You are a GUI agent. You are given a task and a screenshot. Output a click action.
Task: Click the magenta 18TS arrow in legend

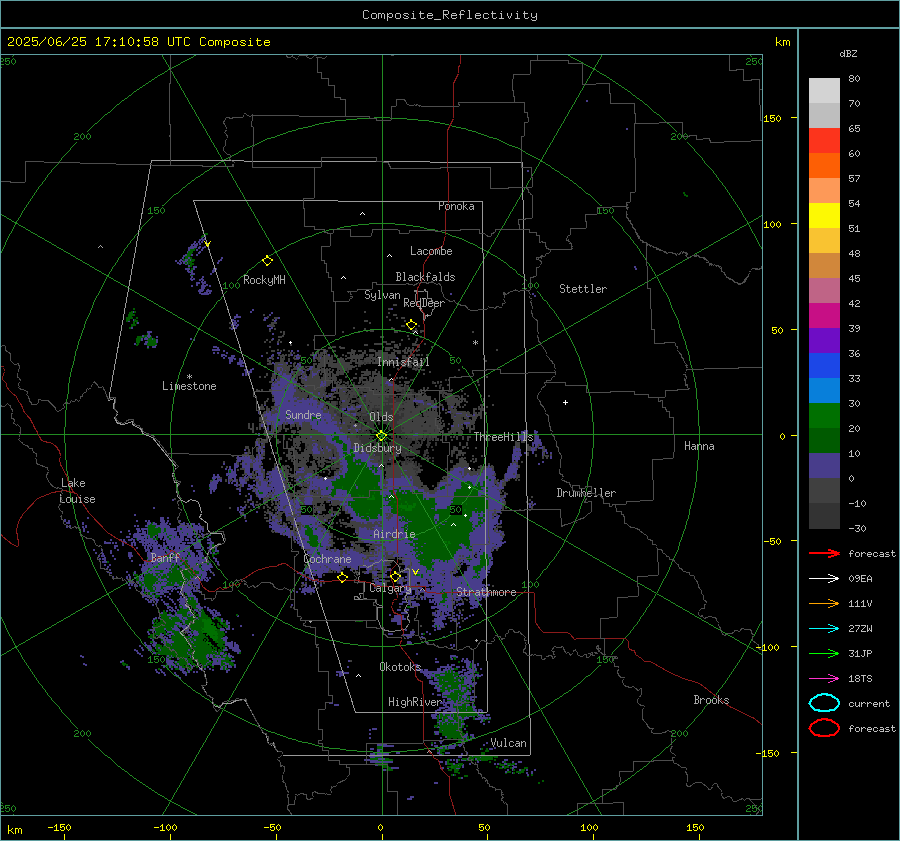824,679
